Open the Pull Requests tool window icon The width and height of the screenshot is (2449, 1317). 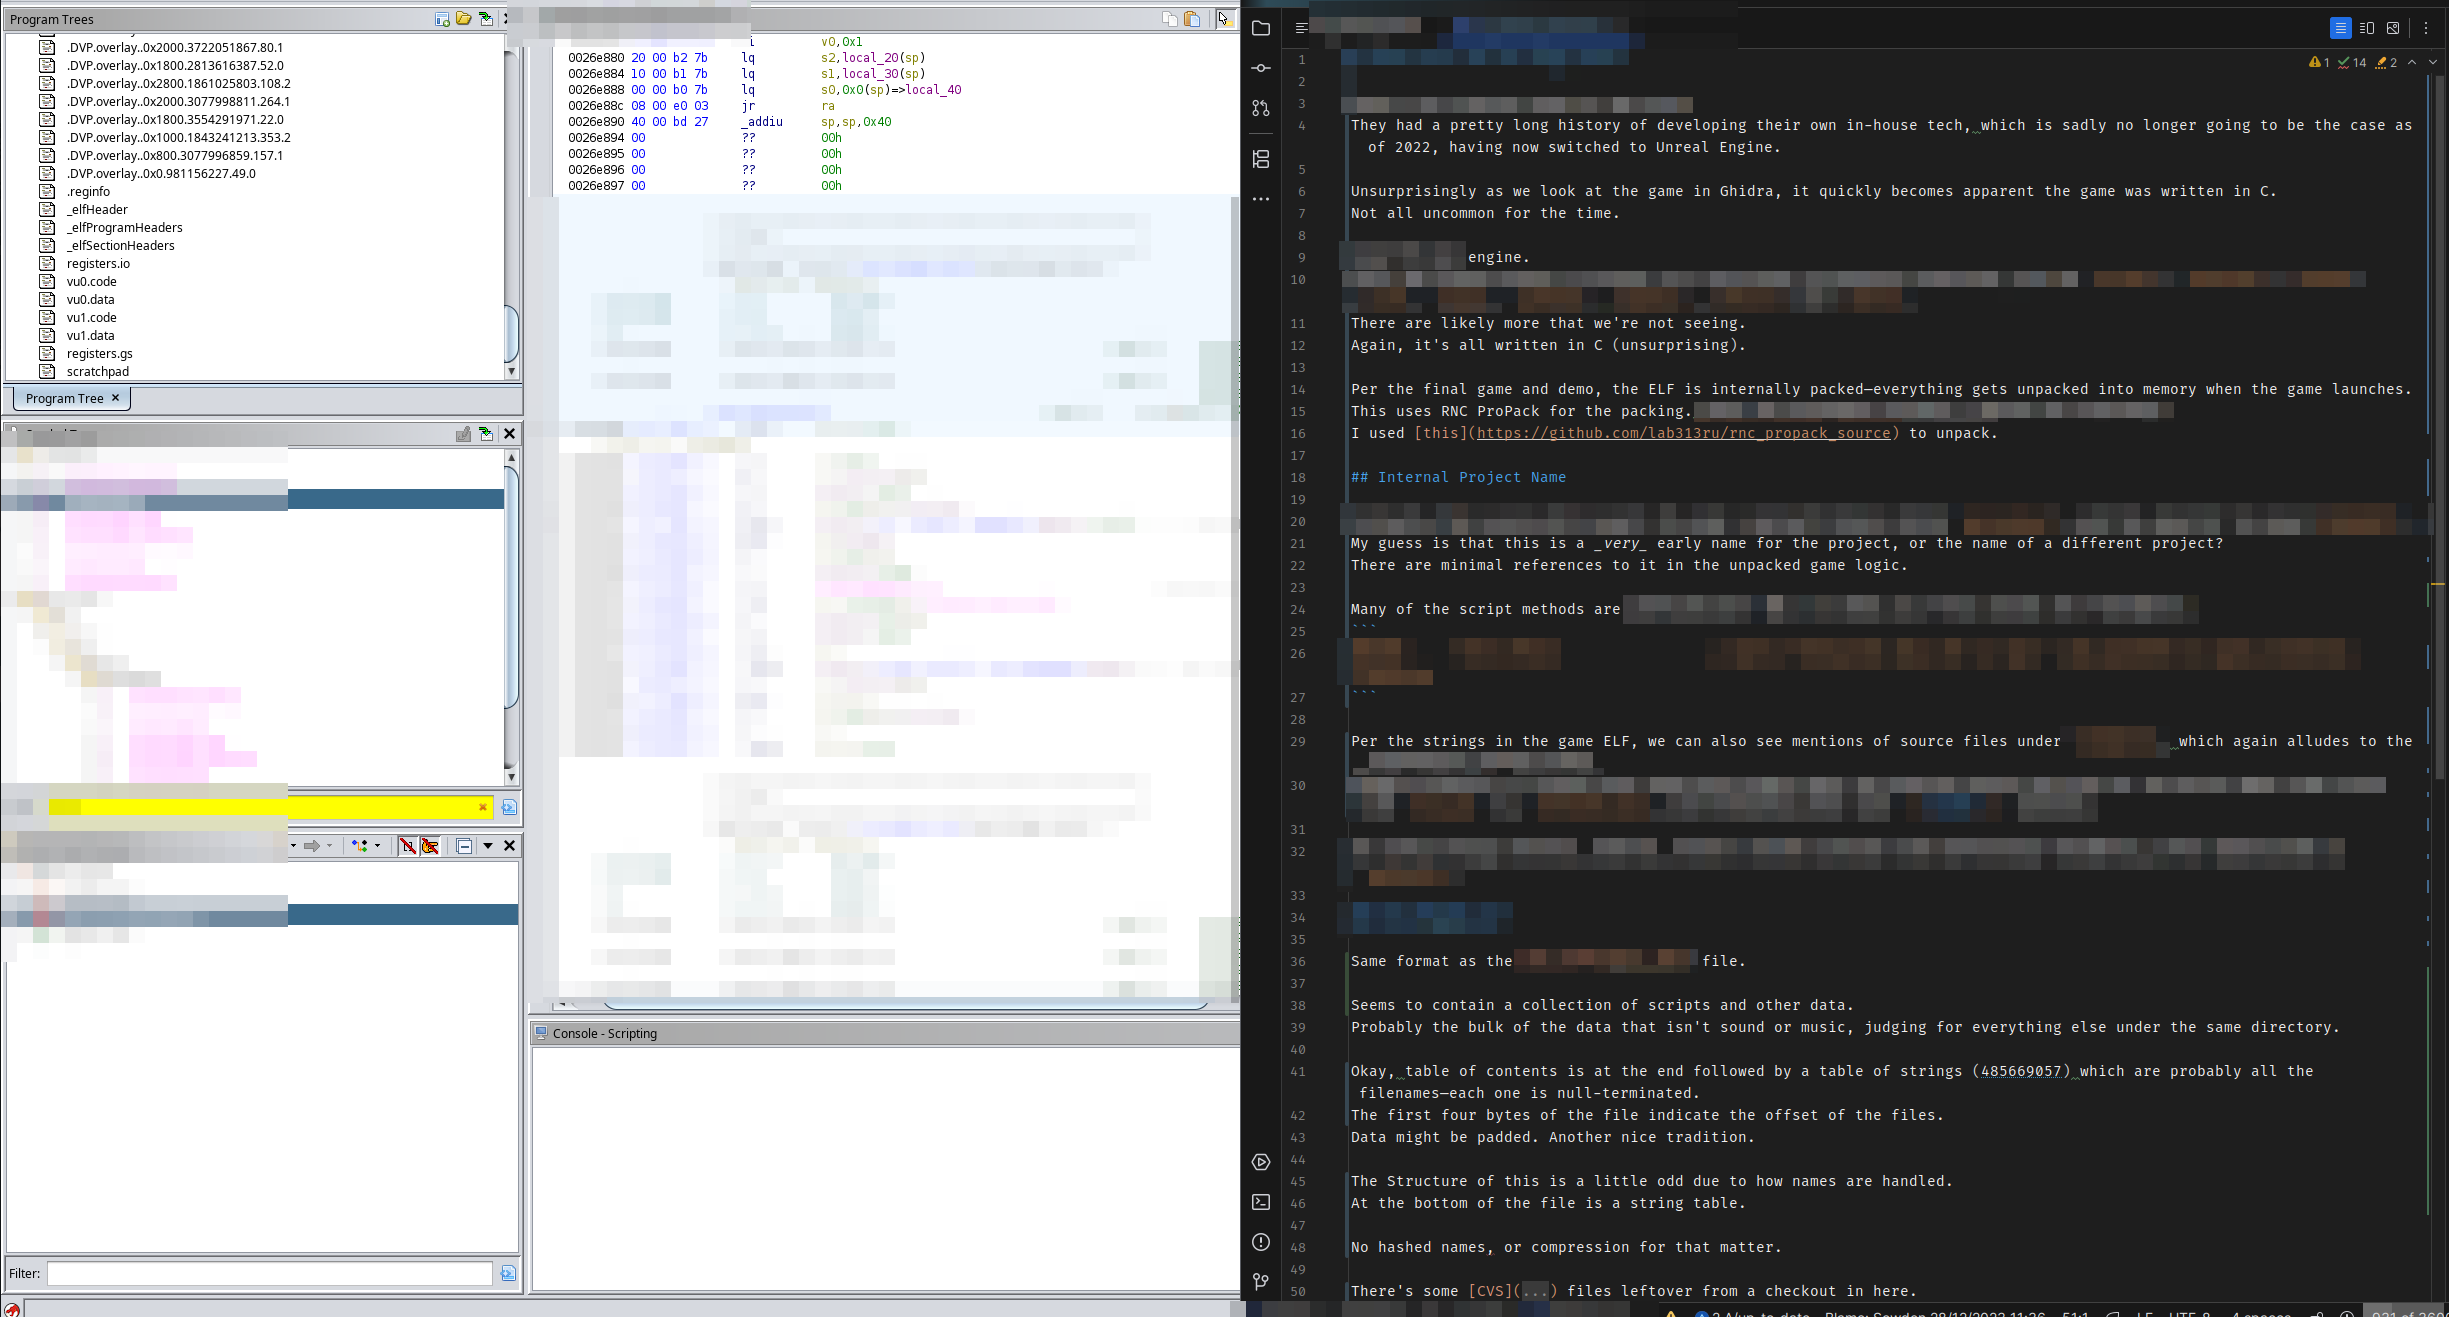pyautogui.click(x=1261, y=108)
